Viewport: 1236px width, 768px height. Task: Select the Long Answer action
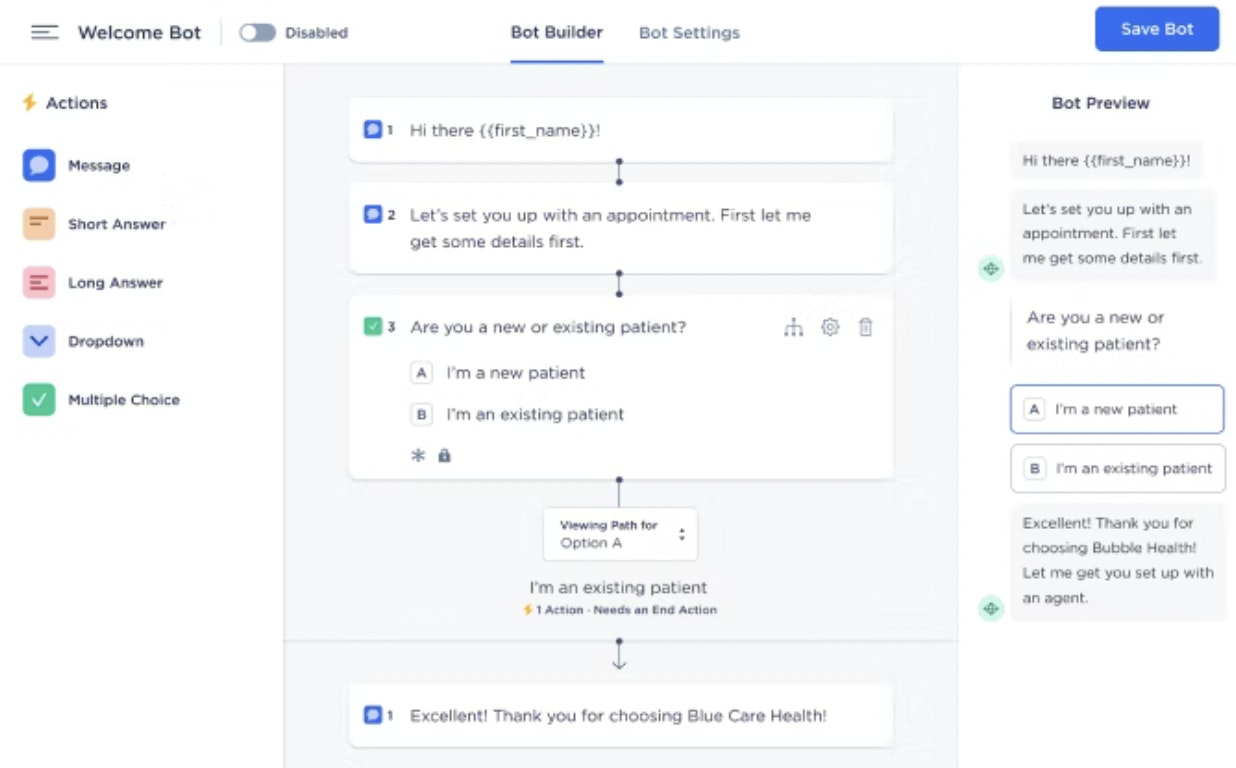(114, 282)
